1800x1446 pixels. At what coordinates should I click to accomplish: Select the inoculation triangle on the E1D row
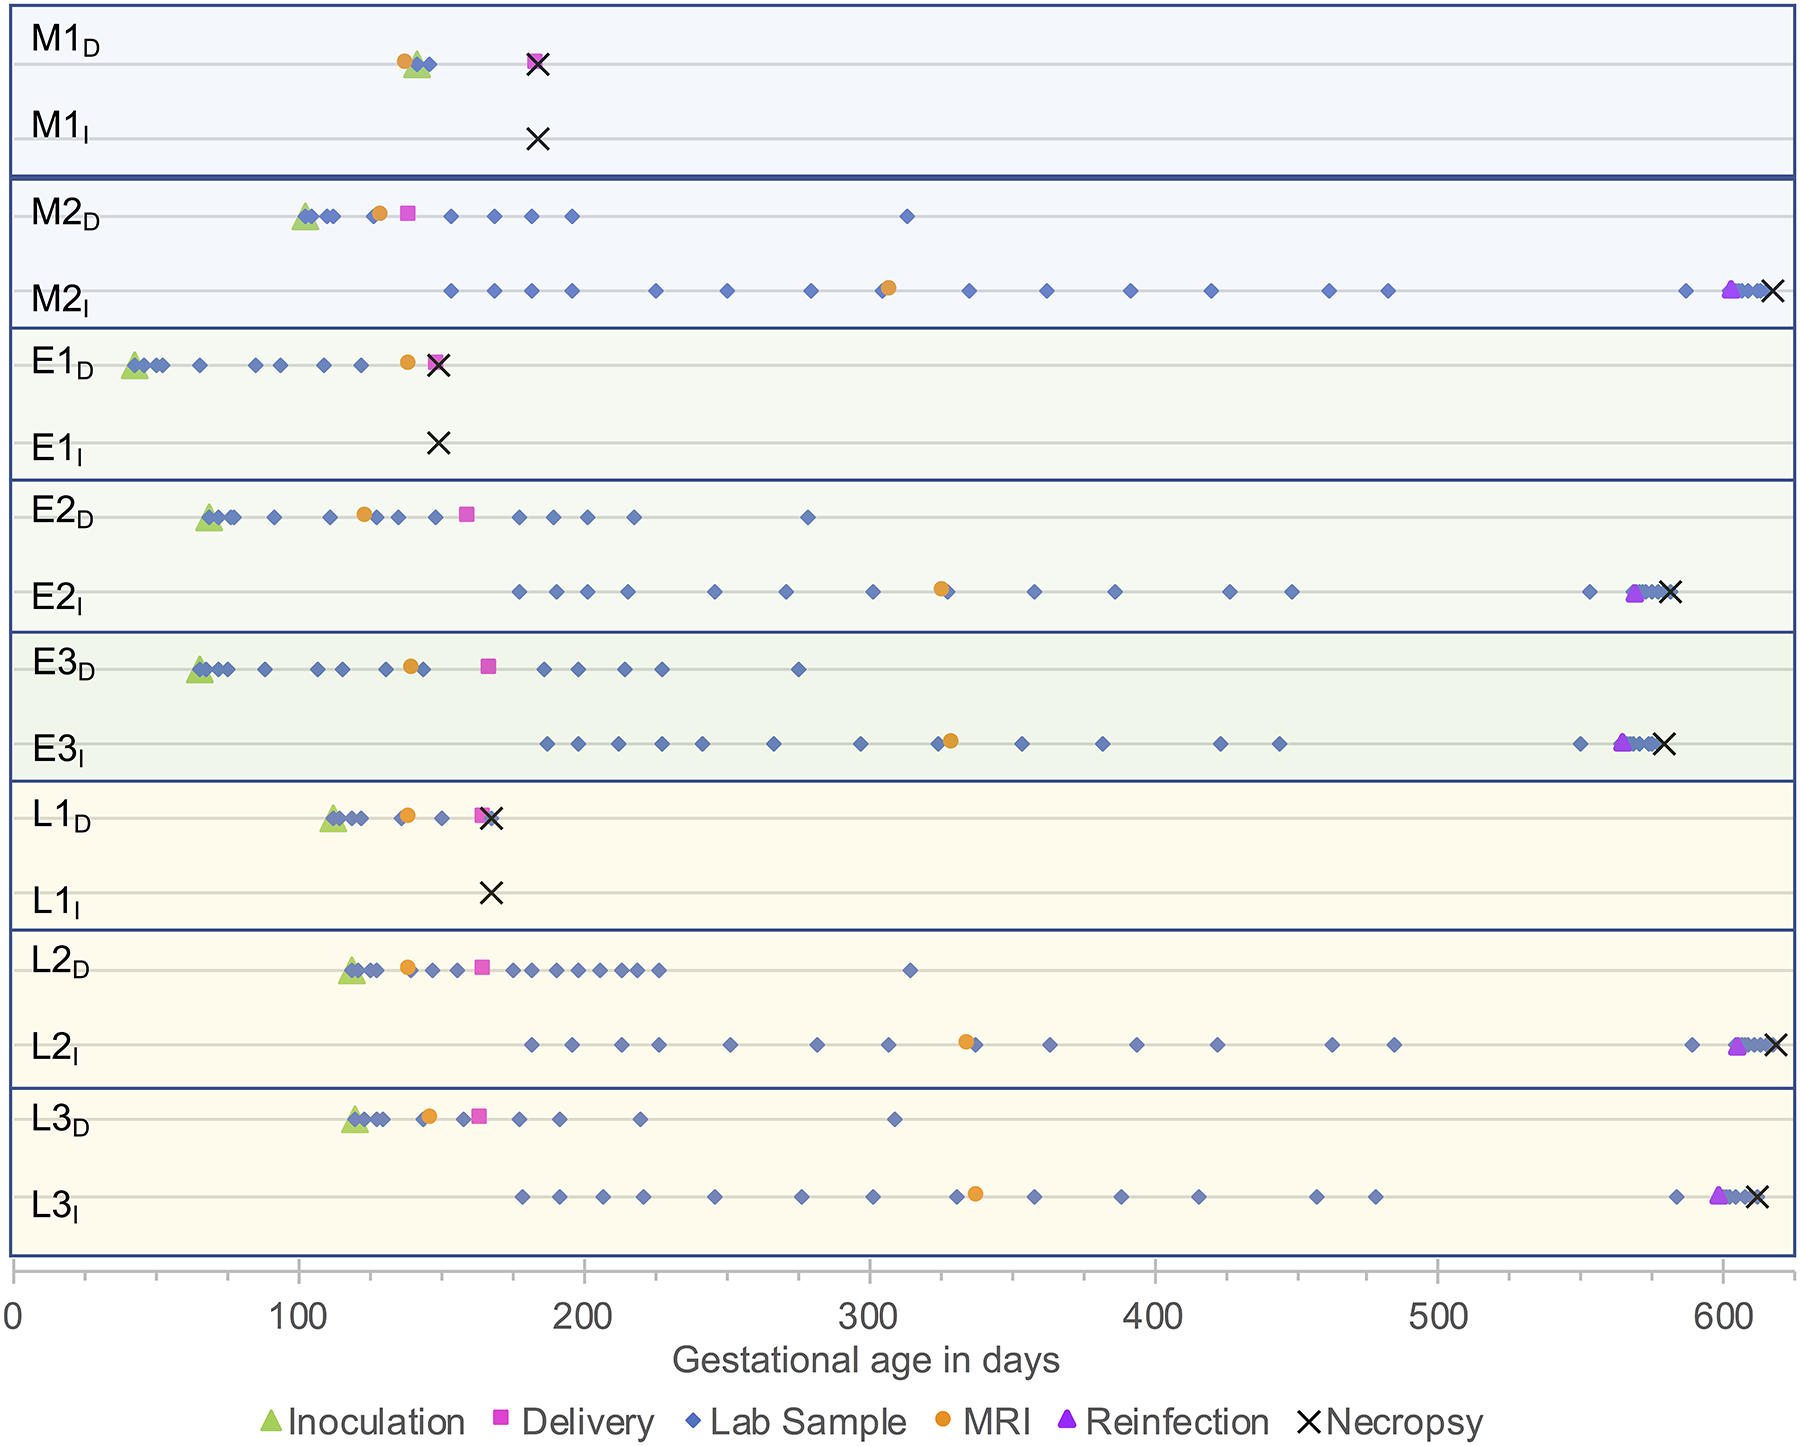[x=134, y=365]
